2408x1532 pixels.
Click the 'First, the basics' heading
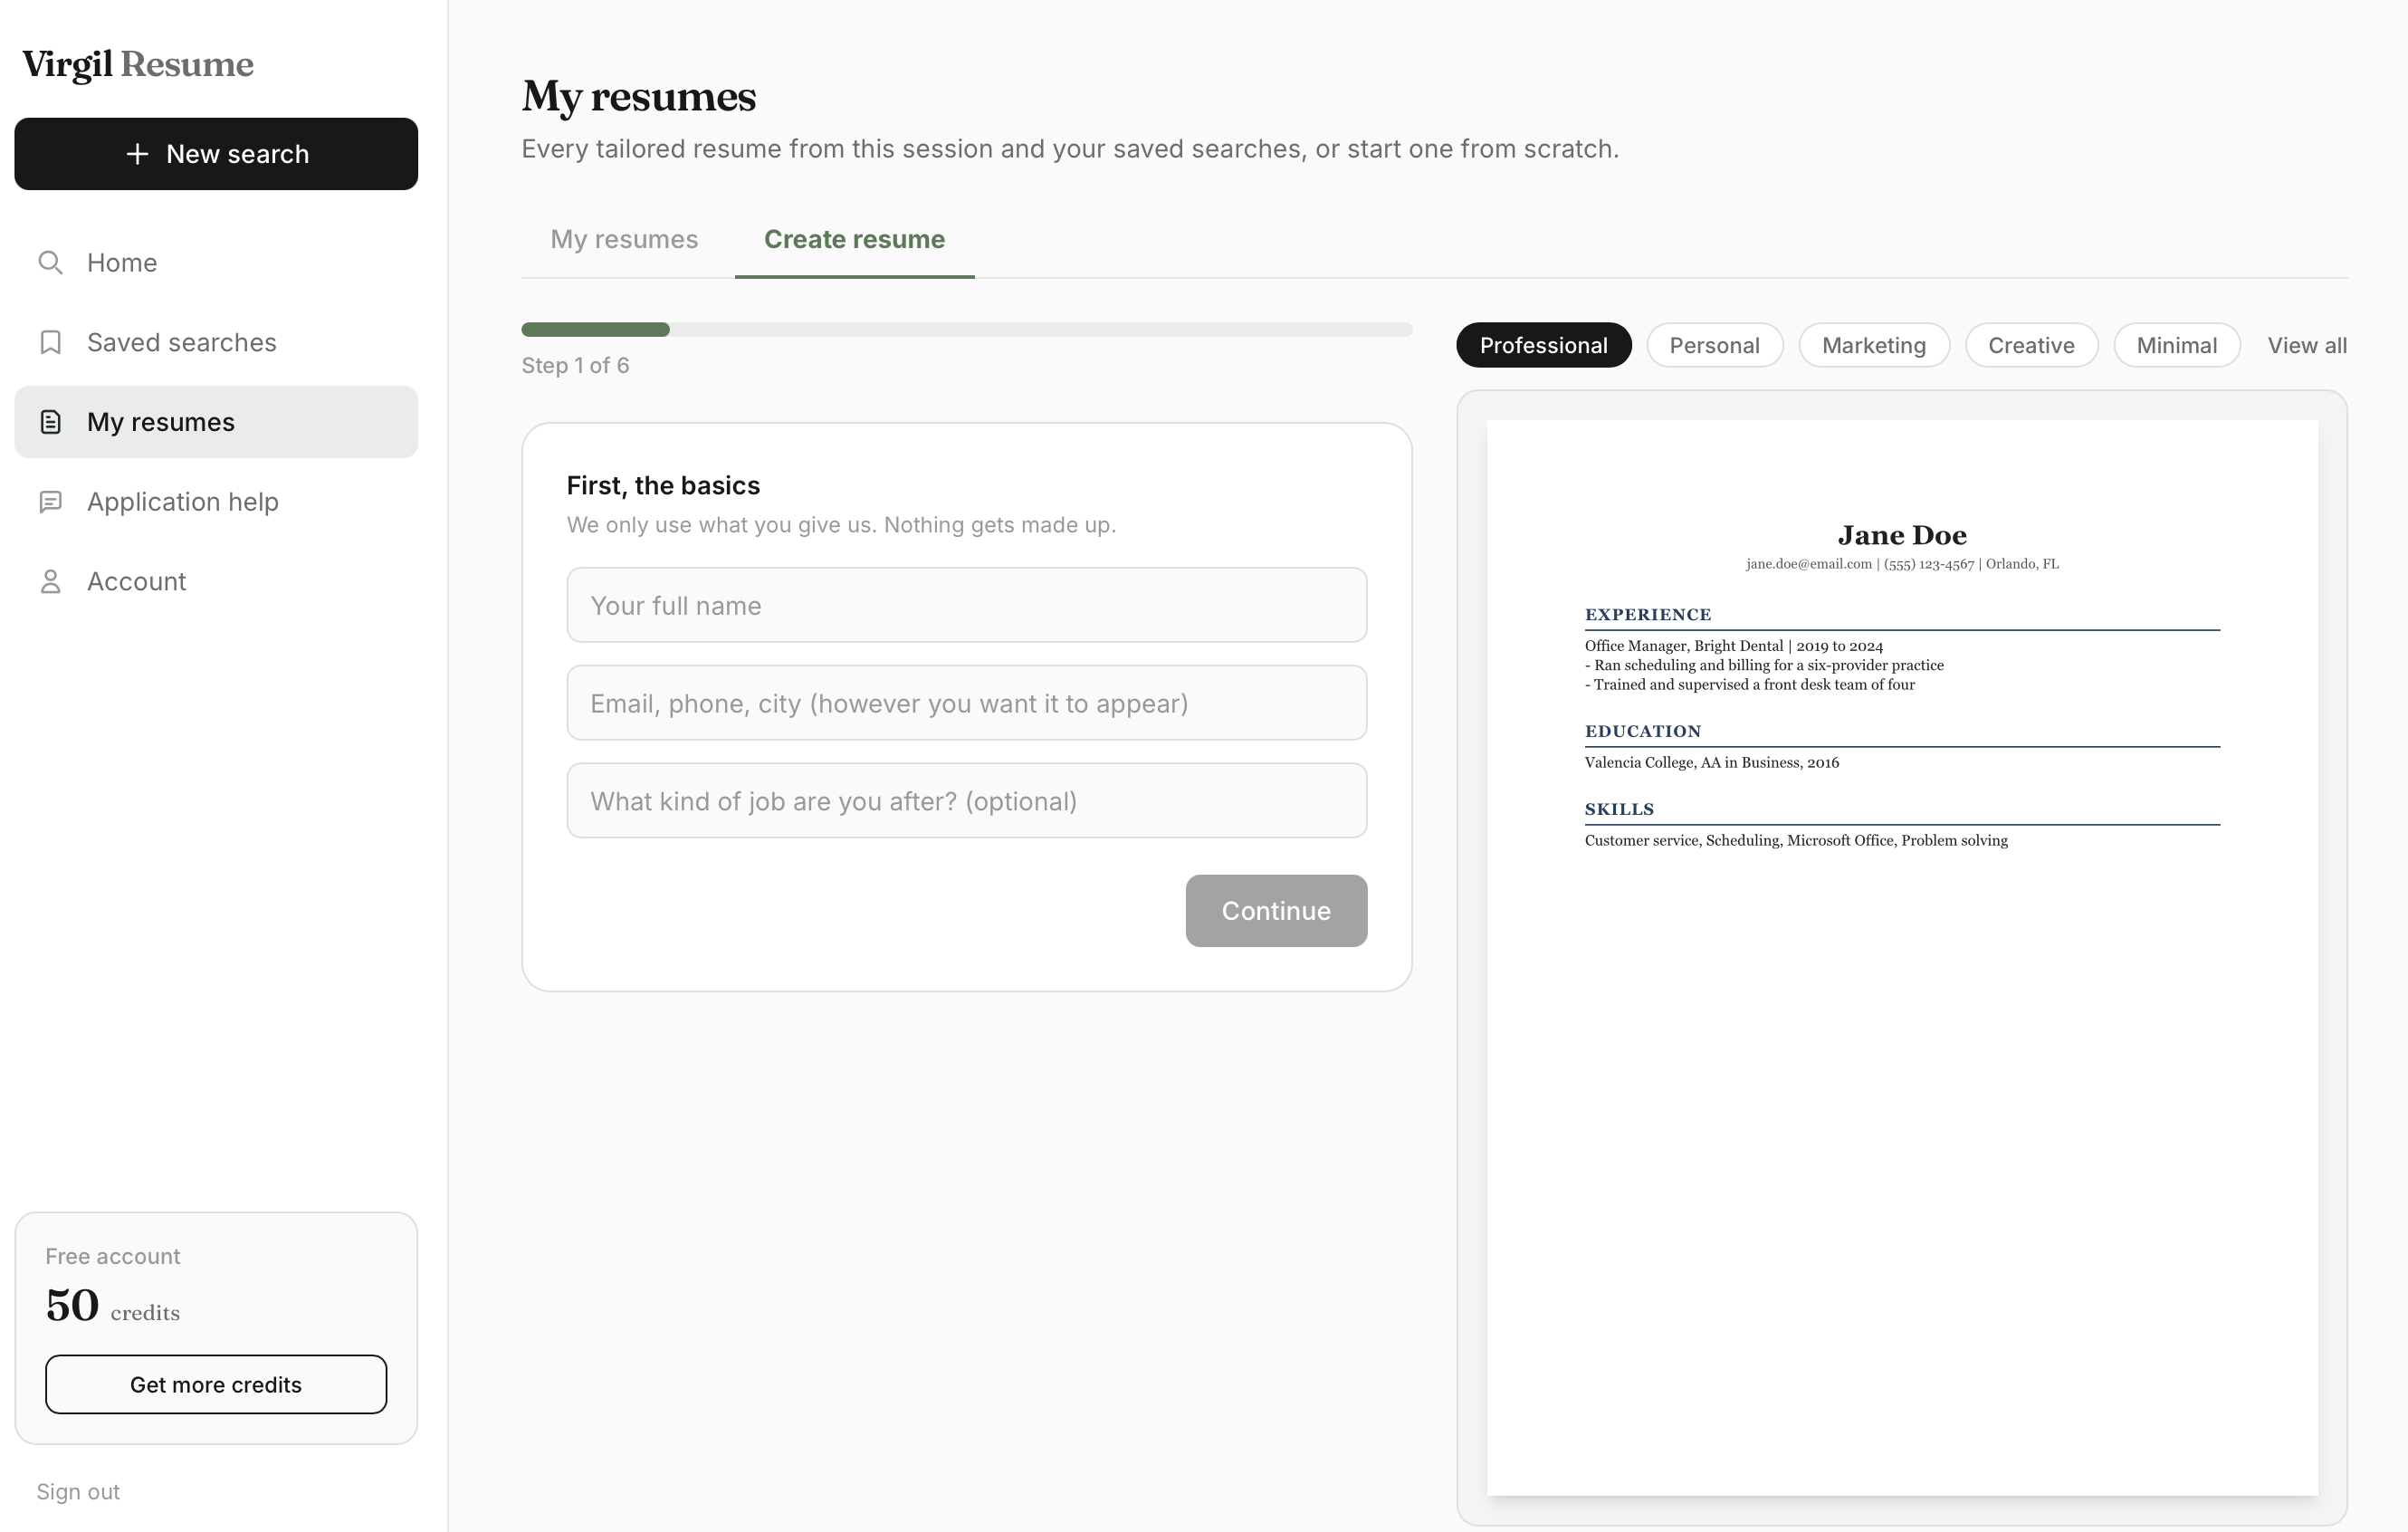[x=663, y=485]
